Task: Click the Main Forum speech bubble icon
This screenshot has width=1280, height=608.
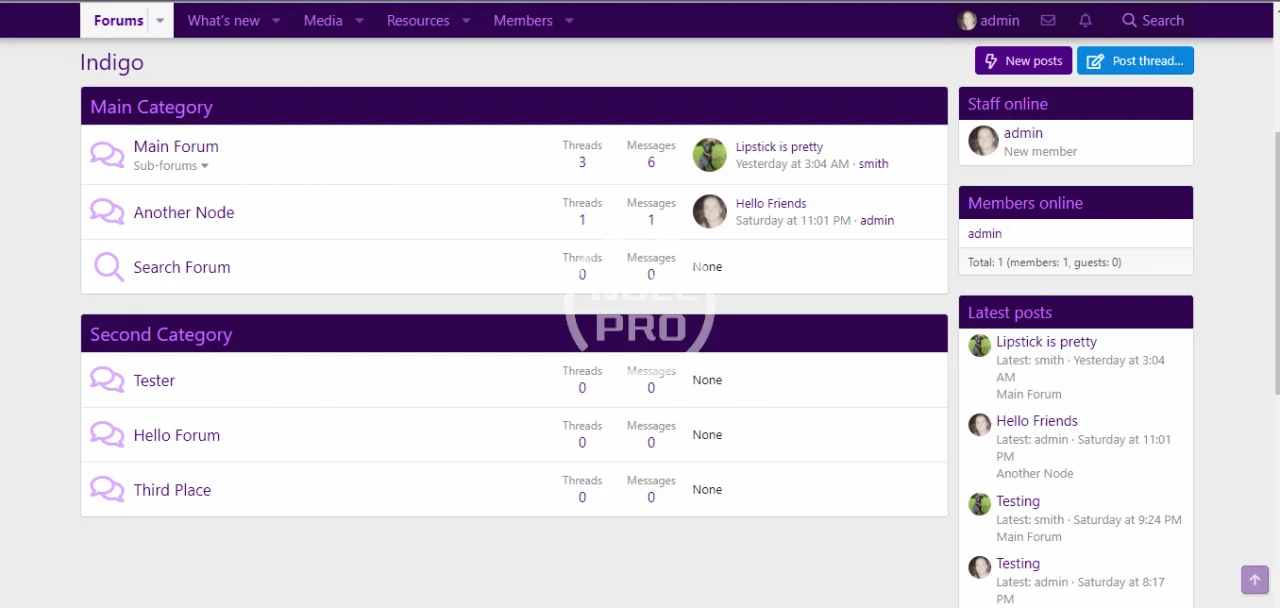Action: pyautogui.click(x=107, y=154)
